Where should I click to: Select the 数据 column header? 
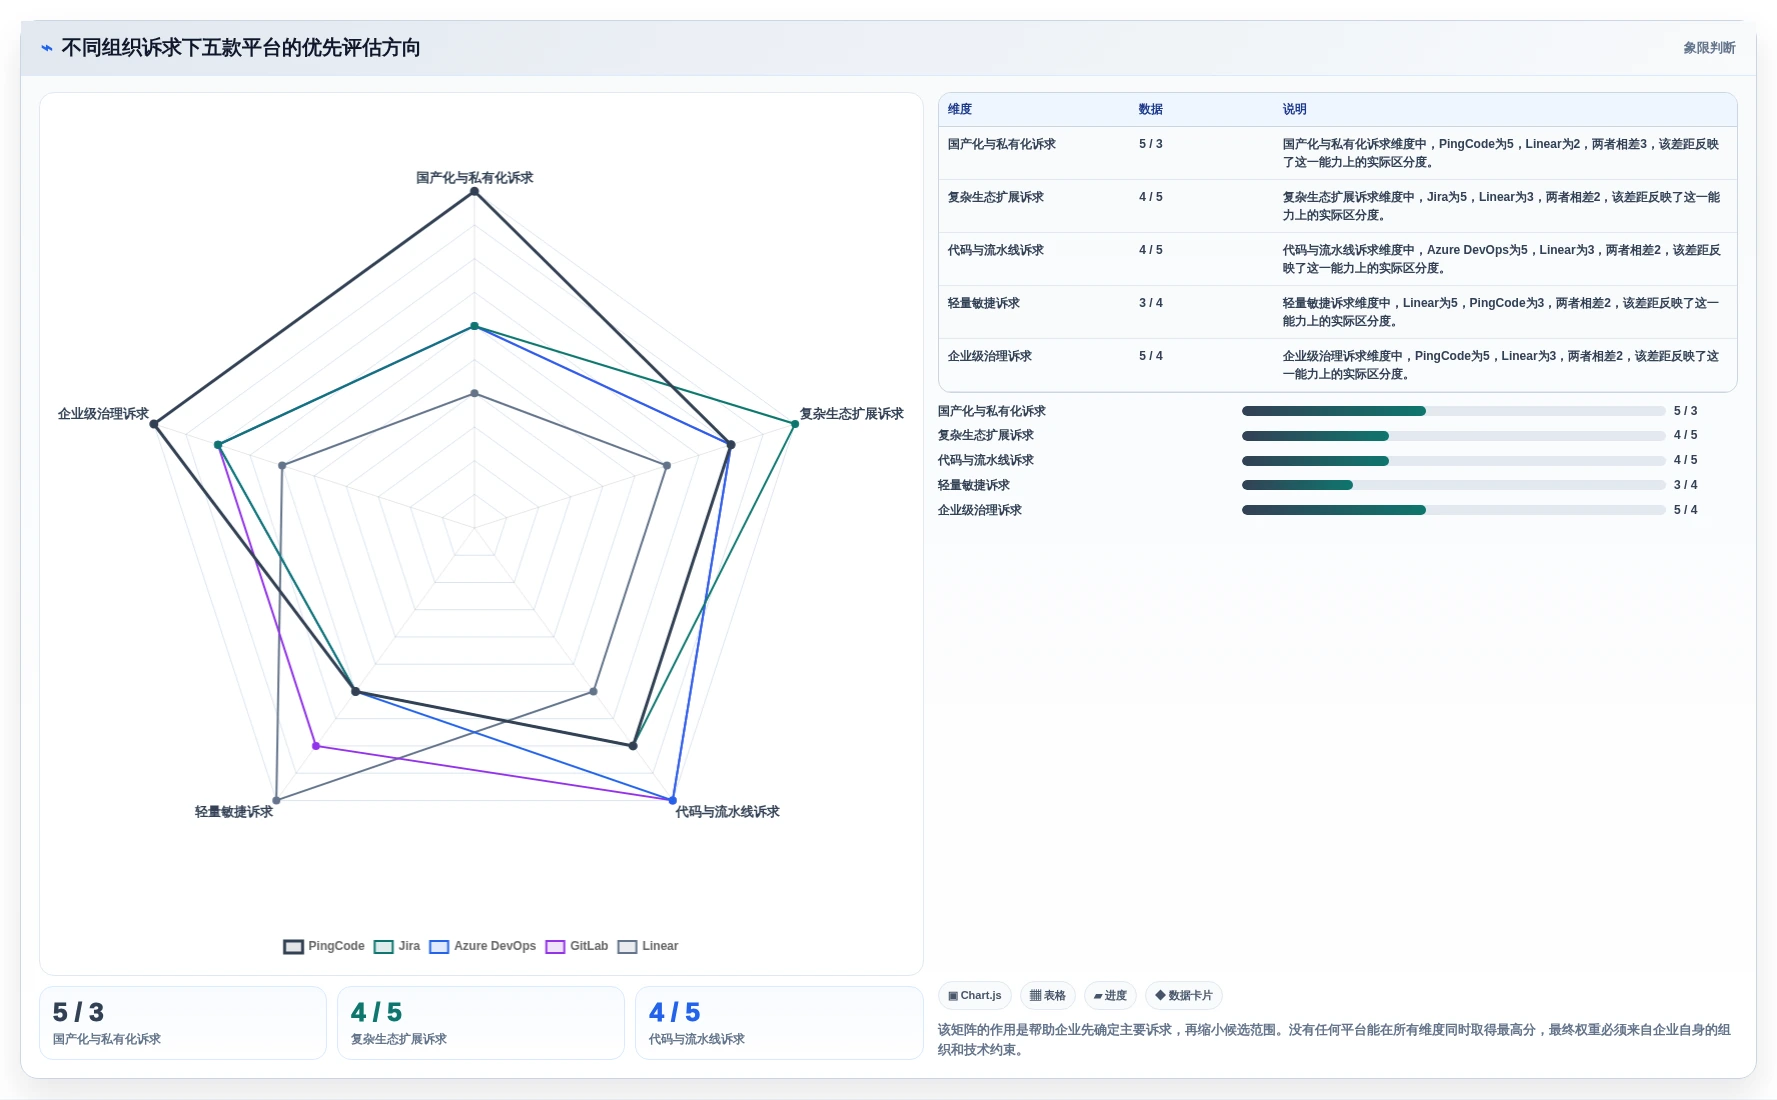1151,109
